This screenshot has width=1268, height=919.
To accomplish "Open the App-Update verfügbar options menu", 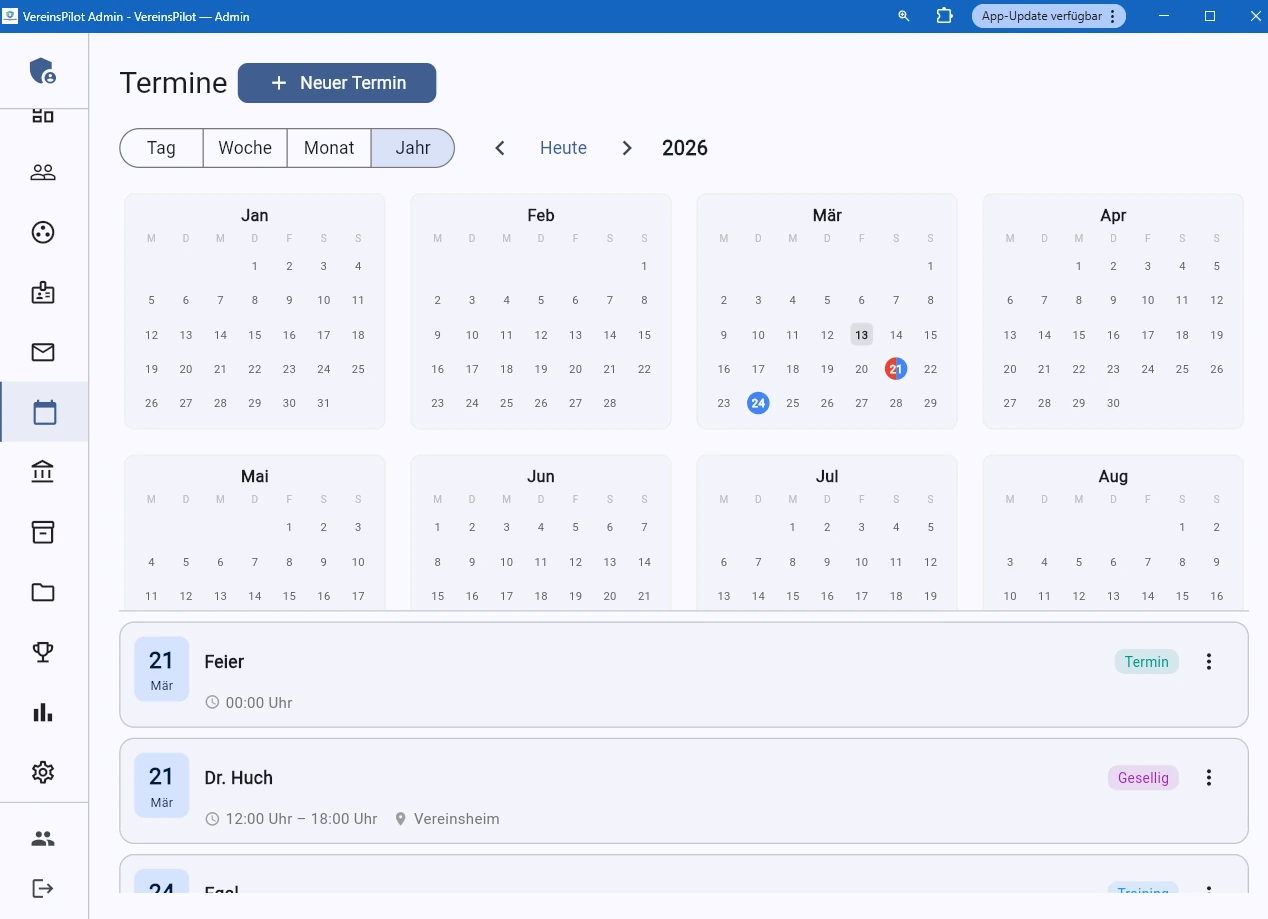I will tap(1113, 16).
